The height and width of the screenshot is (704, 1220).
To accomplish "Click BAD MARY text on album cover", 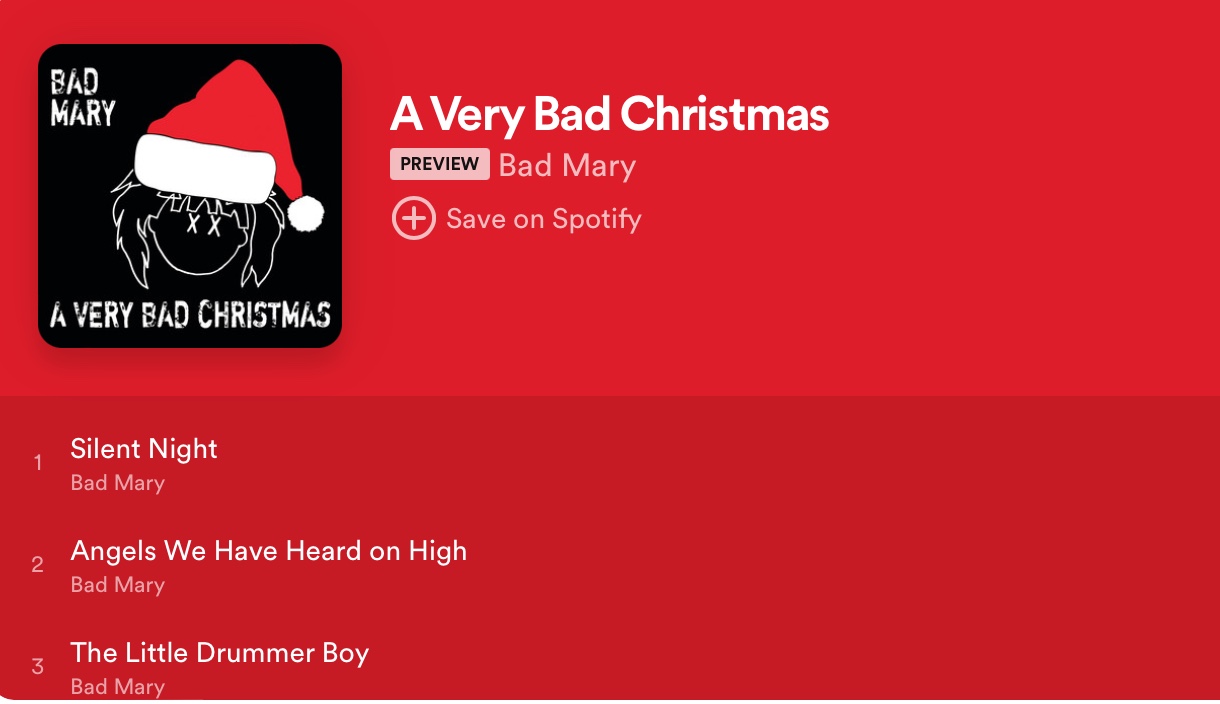I will point(83,98).
